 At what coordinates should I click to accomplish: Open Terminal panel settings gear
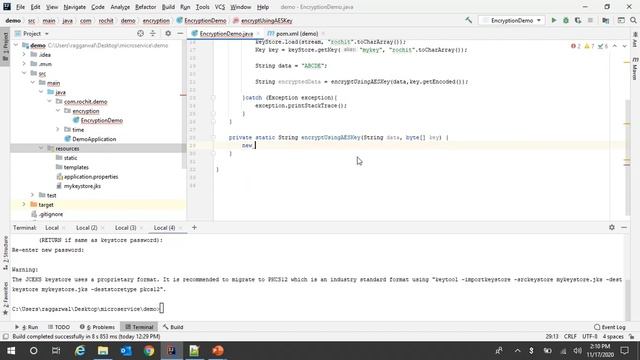[x=611, y=227]
